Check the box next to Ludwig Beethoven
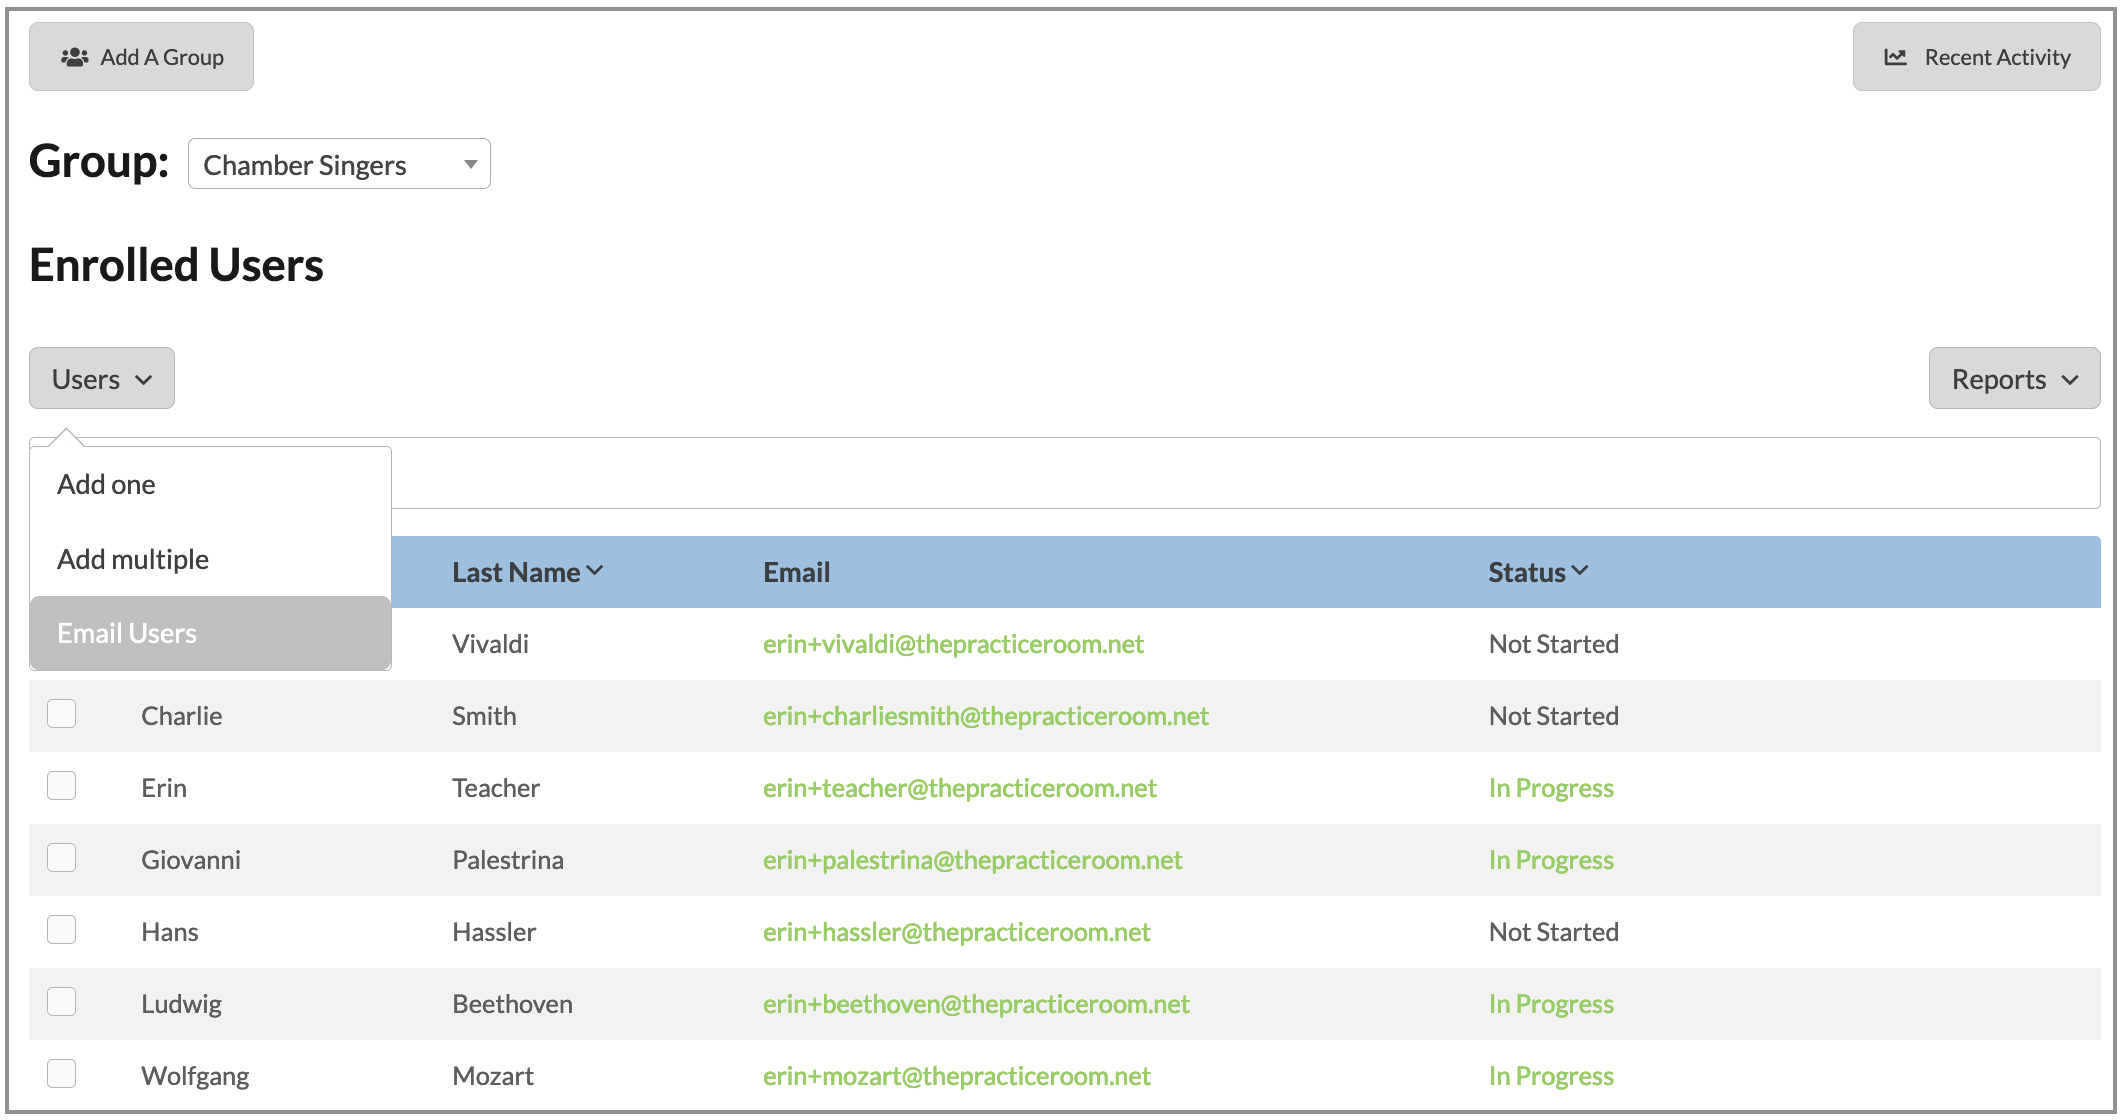Image resolution: width=2124 pixels, height=1120 pixels. point(62,1002)
